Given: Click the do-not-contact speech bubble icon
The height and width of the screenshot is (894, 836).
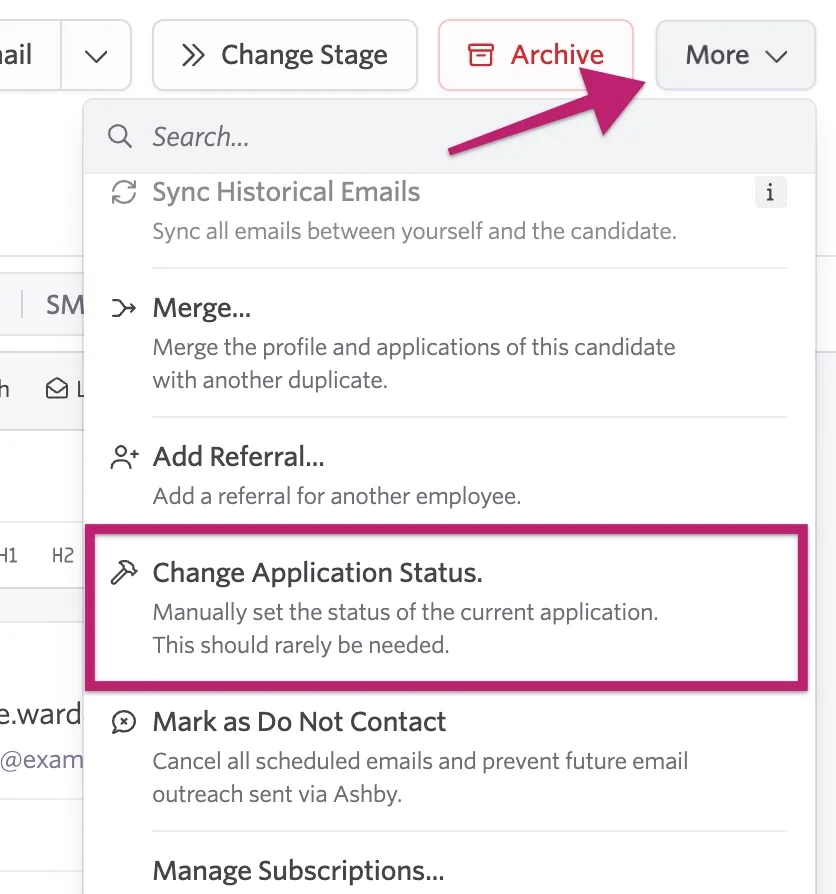Looking at the screenshot, I should point(124,722).
